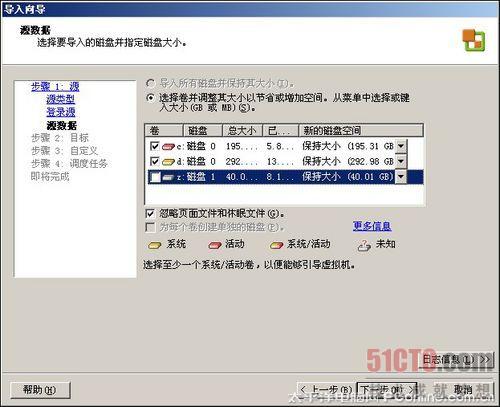Go to the 源类型 step link
The width and height of the screenshot is (500, 407).
(x=60, y=99)
